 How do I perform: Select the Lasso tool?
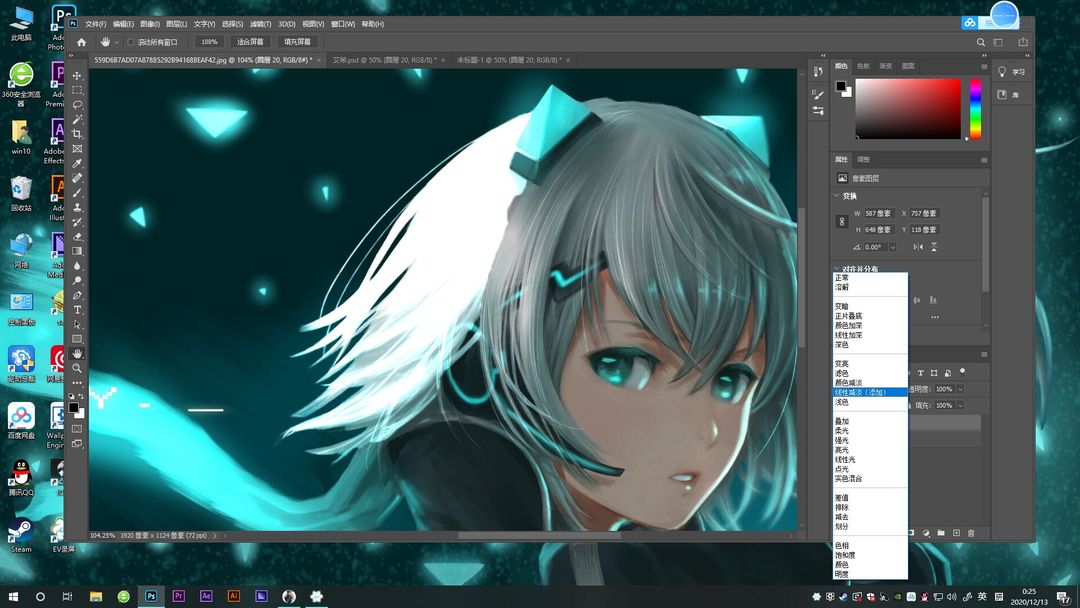click(77, 105)
